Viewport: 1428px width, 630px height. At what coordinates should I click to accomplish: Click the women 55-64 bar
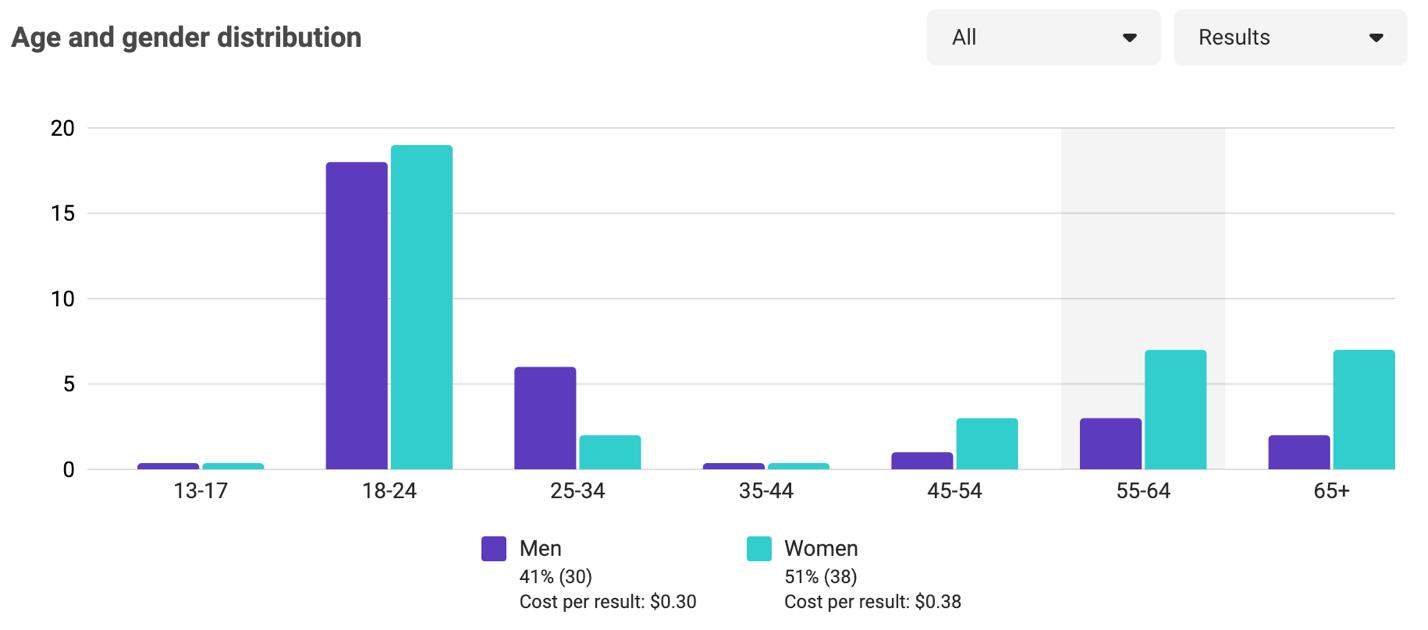tap(1175, 410)
